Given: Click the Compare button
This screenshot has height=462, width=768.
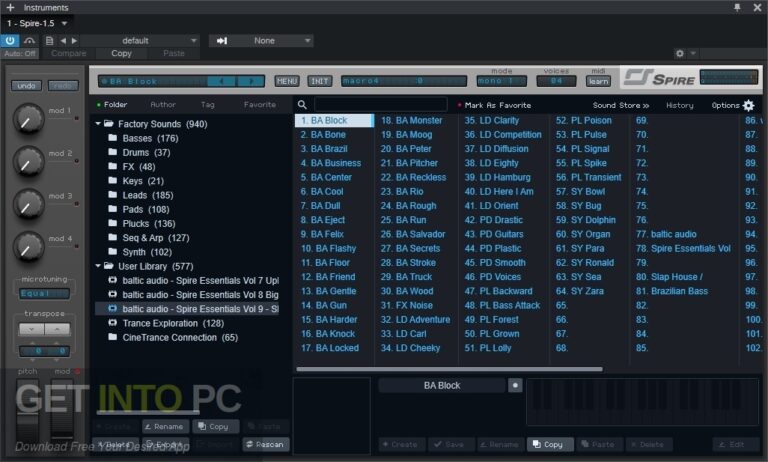Looking at the screenshot, I should click(x=69, y=53).
